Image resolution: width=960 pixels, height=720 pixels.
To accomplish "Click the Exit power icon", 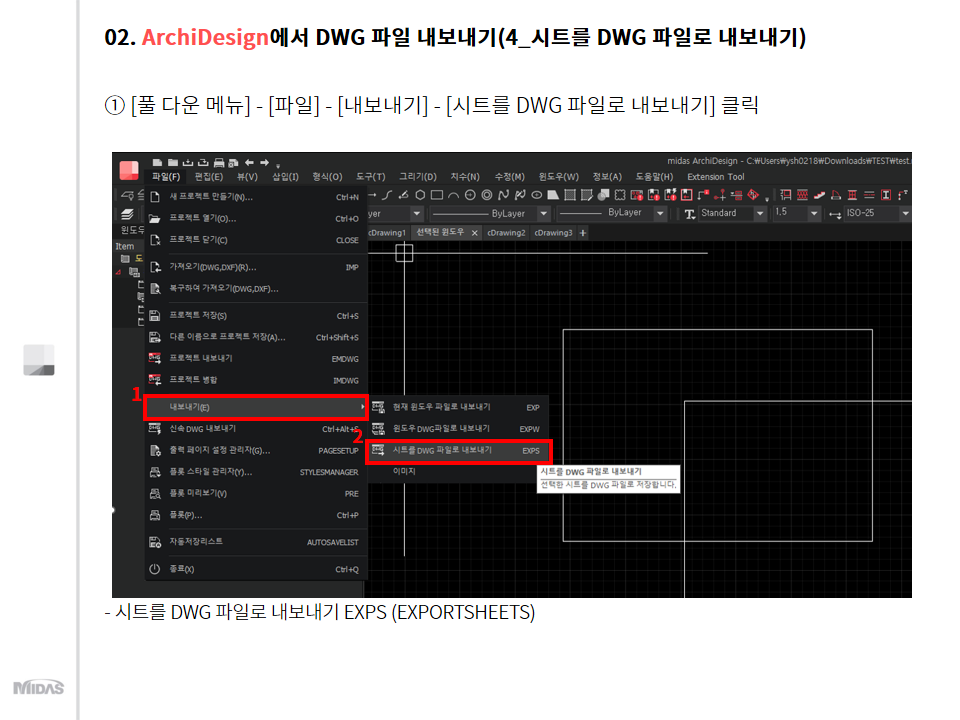I will [x=155, y=569].
